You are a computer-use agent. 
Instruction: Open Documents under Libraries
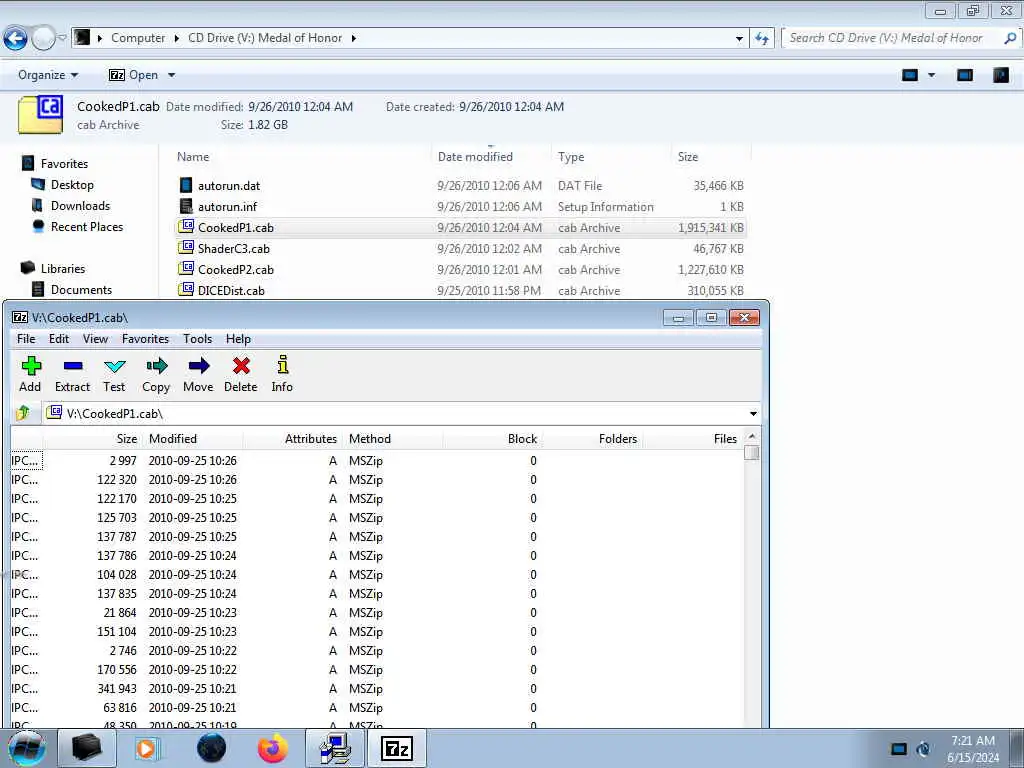tap(81, 289)
